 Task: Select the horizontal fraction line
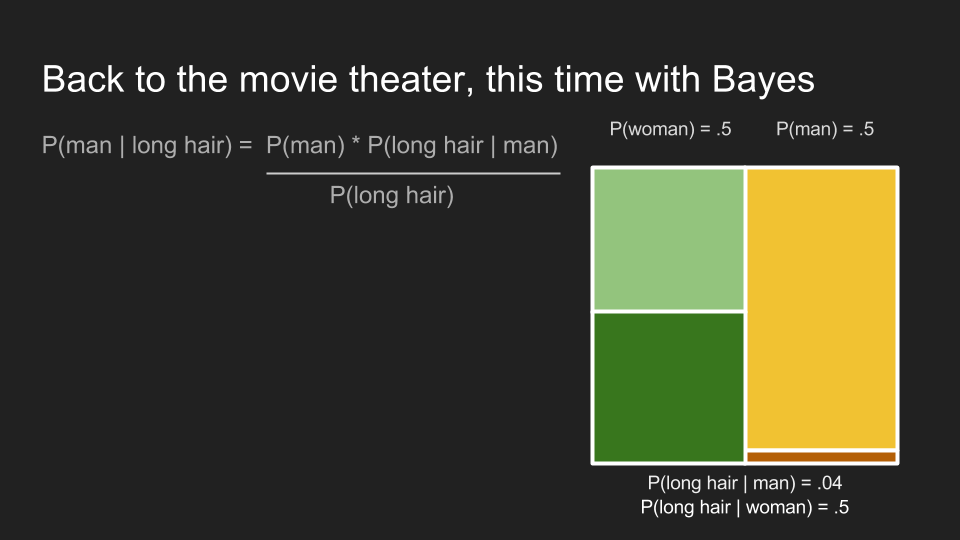click(x=412, y=173)
